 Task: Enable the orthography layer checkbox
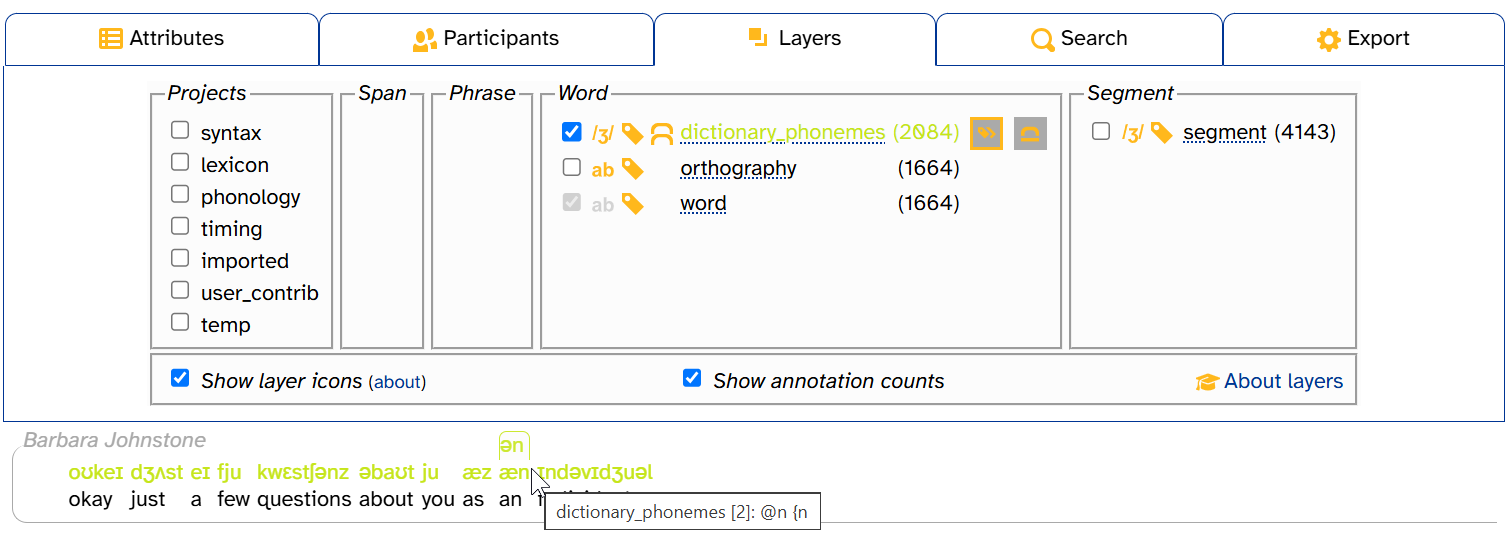[572, 168]
